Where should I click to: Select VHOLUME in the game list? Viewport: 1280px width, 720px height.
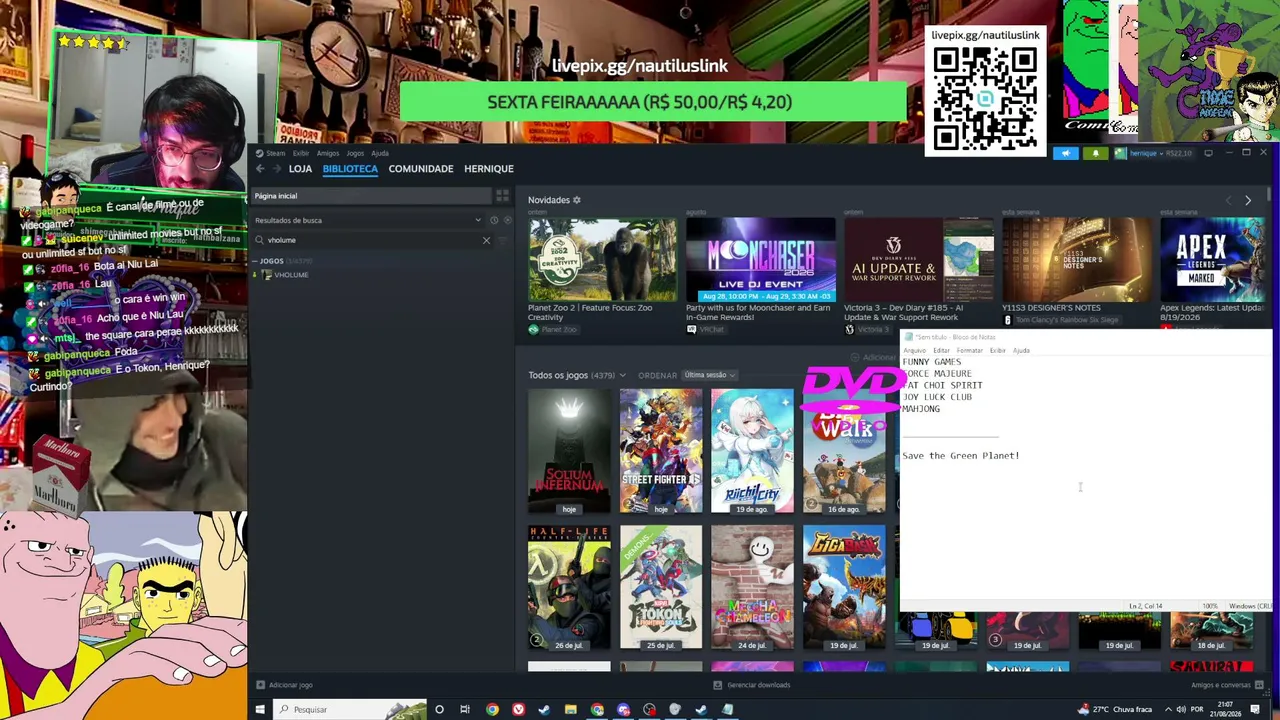pos(291,275)
